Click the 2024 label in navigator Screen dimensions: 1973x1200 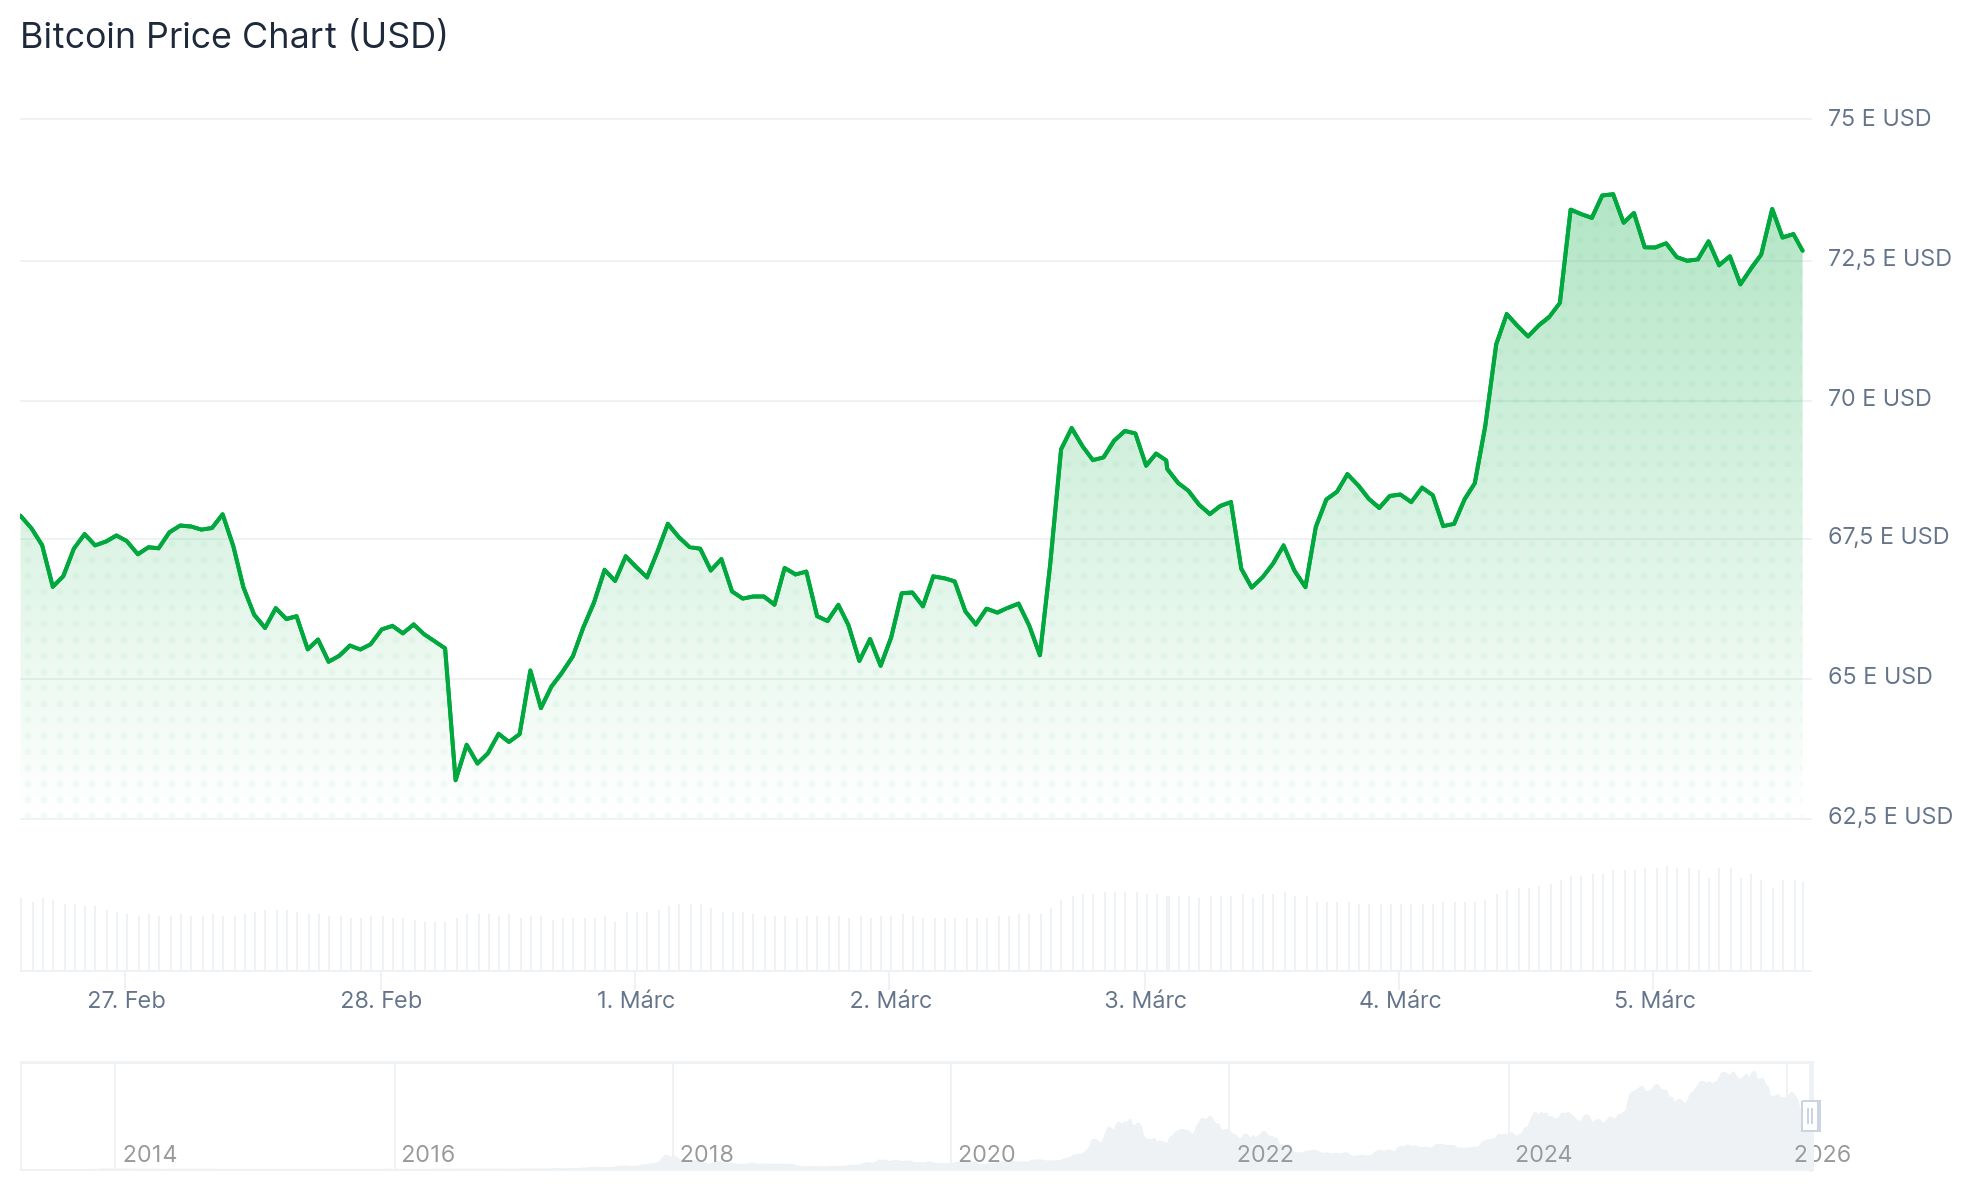point(1543,1154)
